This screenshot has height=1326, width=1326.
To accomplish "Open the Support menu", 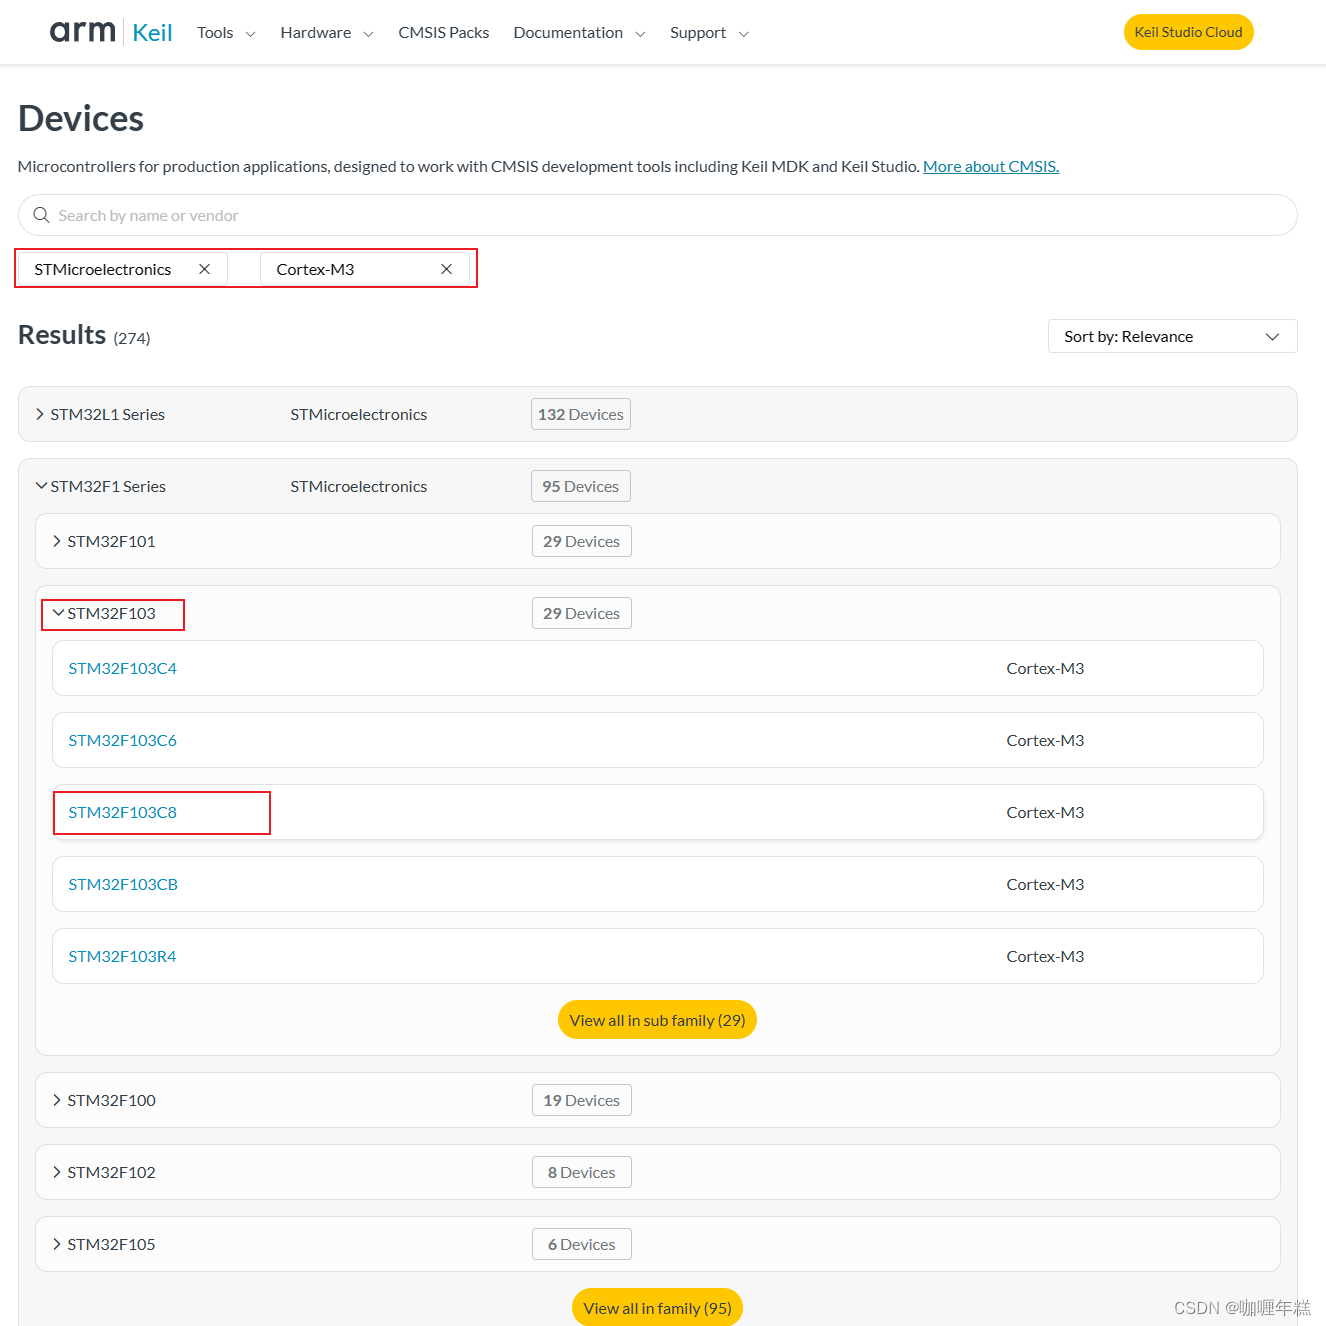I will click(x=709, y=33).
